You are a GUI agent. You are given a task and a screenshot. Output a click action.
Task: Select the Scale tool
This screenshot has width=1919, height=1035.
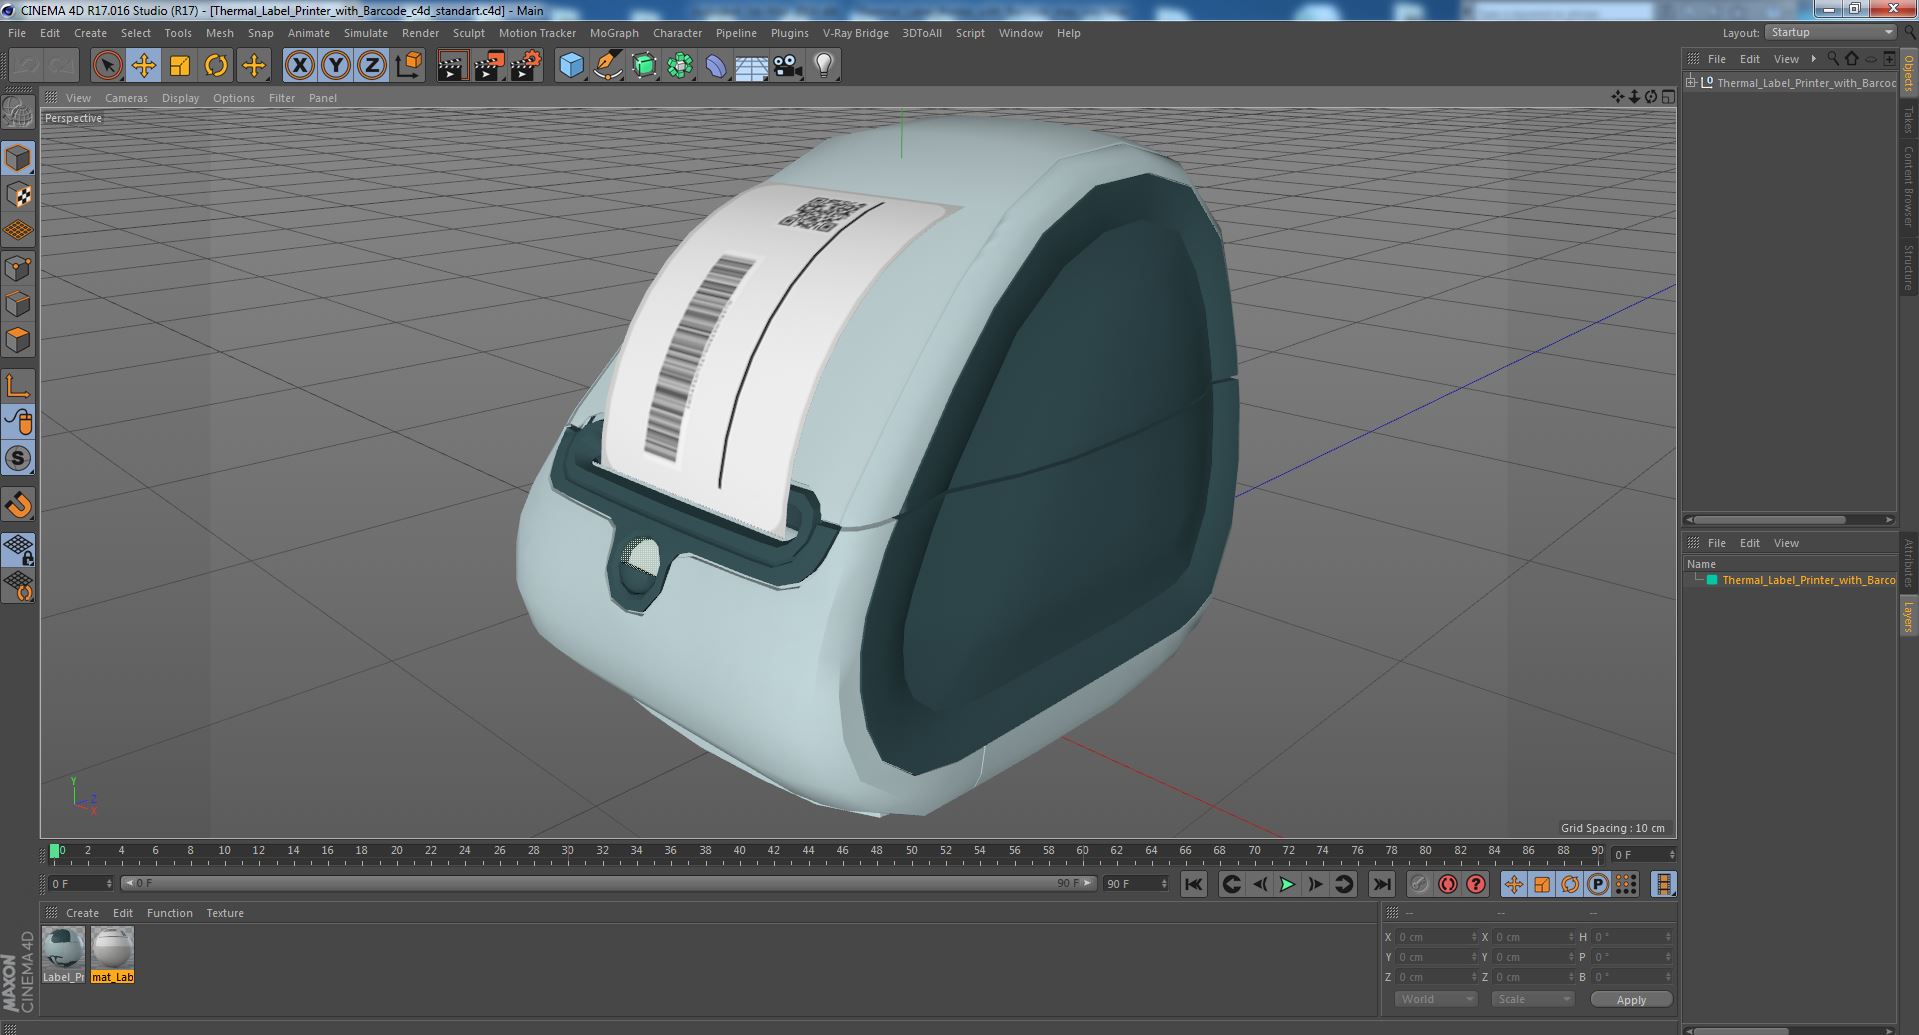180,66
